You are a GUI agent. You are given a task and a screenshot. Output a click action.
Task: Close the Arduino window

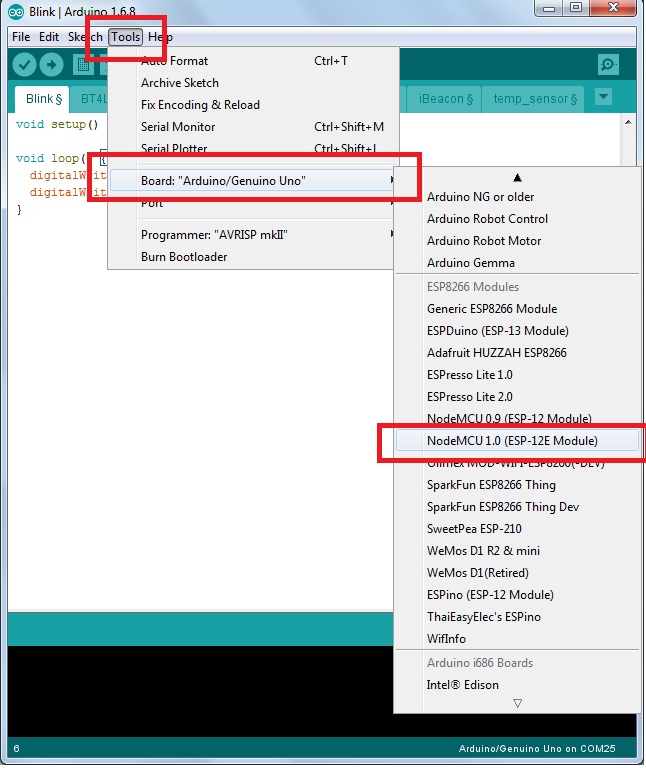[x=613, y=8]
